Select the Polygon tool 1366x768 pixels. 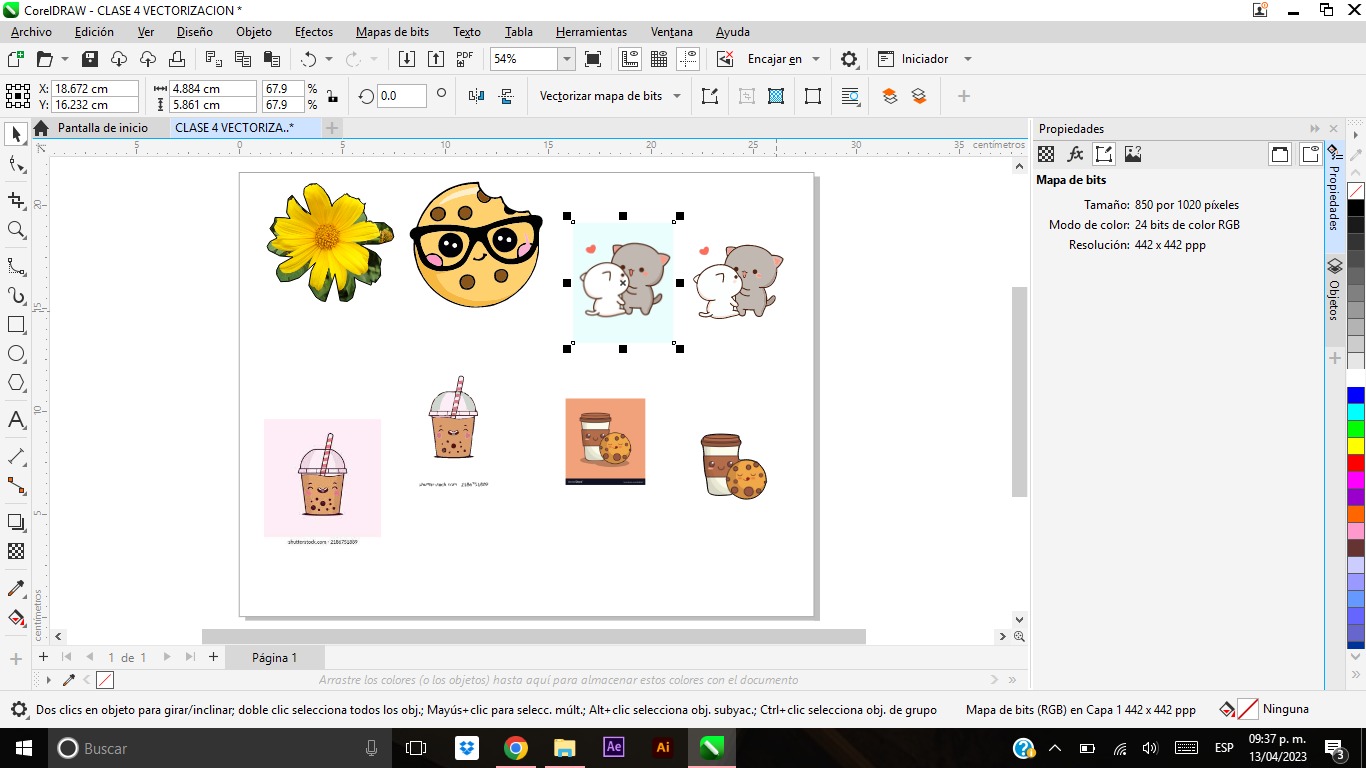pyautogui.click(x=16, y=383)
